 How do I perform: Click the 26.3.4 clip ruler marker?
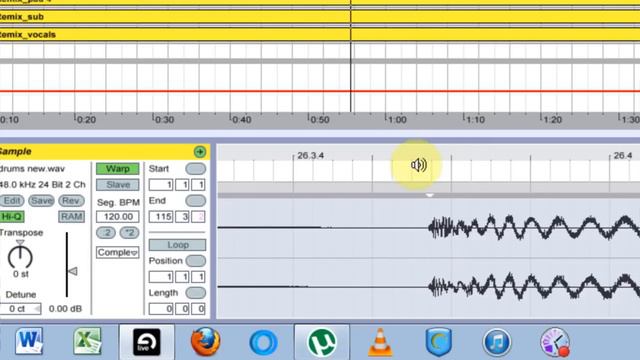[x=310, y=156]
